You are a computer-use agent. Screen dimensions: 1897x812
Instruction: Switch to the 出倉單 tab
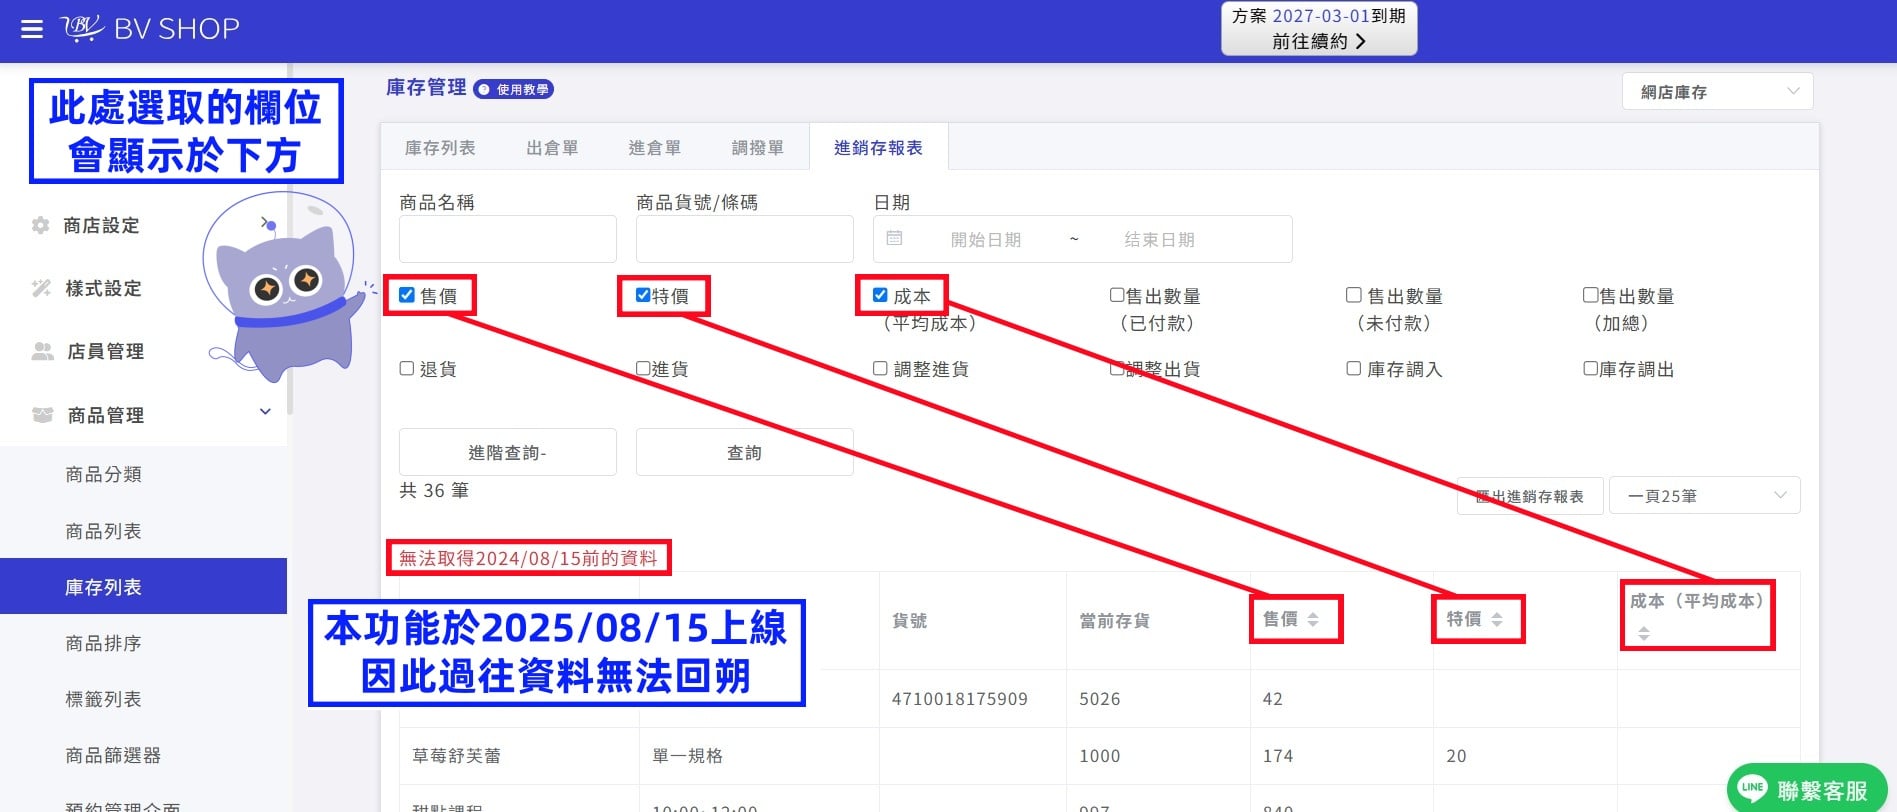coord(552,148)
